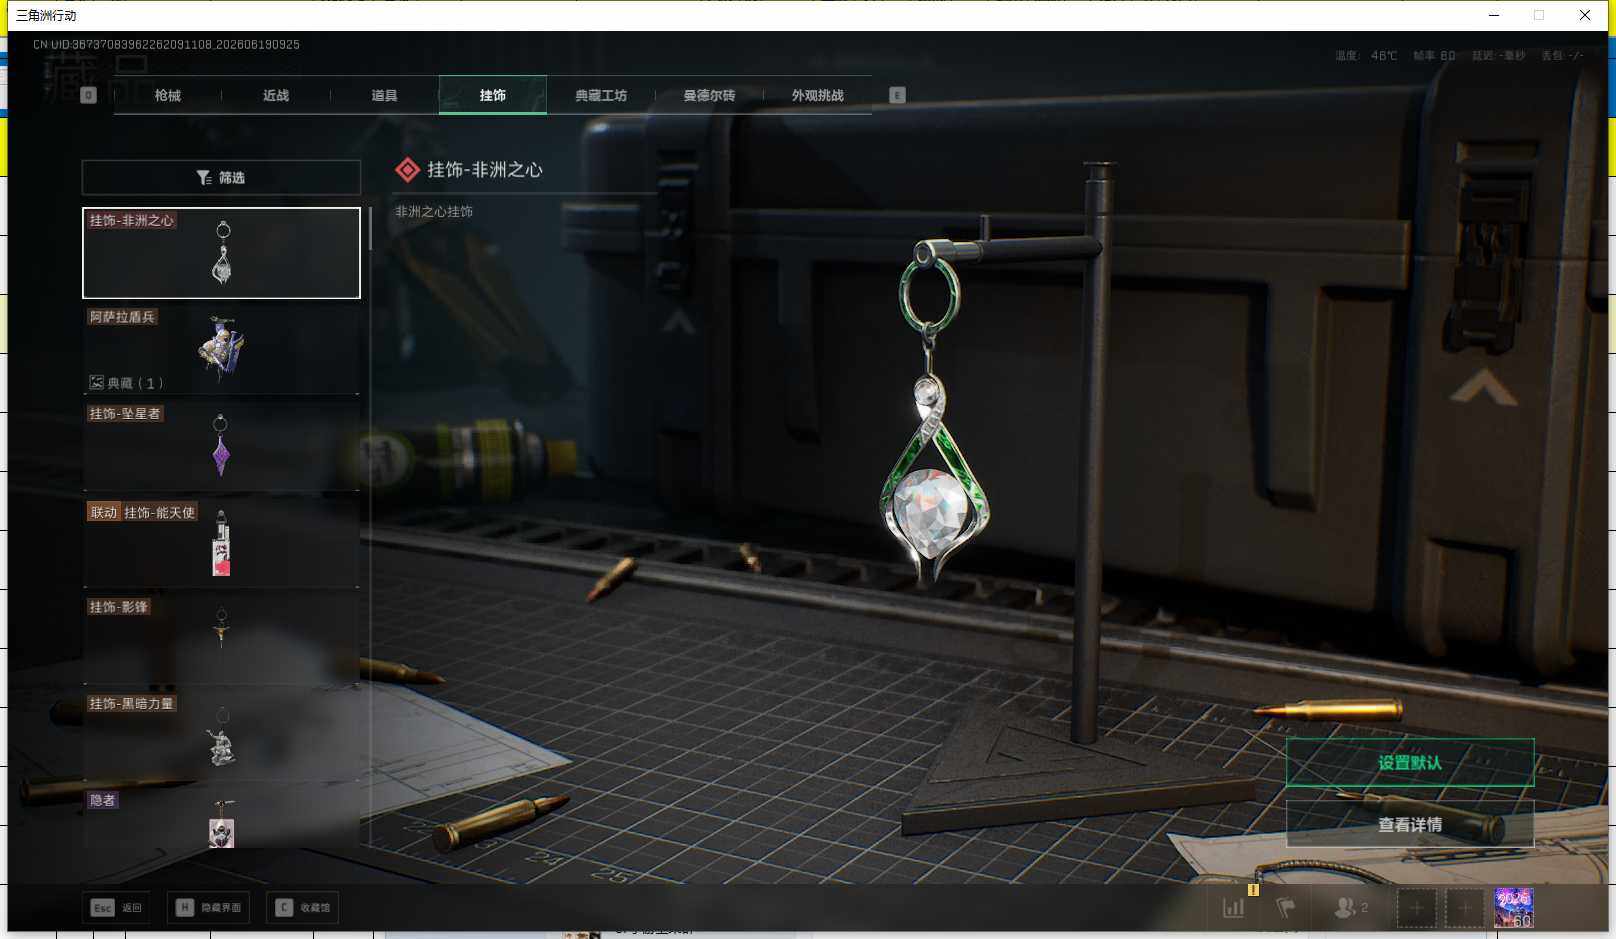The width and height of the screenshot is (1616, 939).
Task: Select the 挂饰-影锋 charm card
Action: tap(221, 639)
